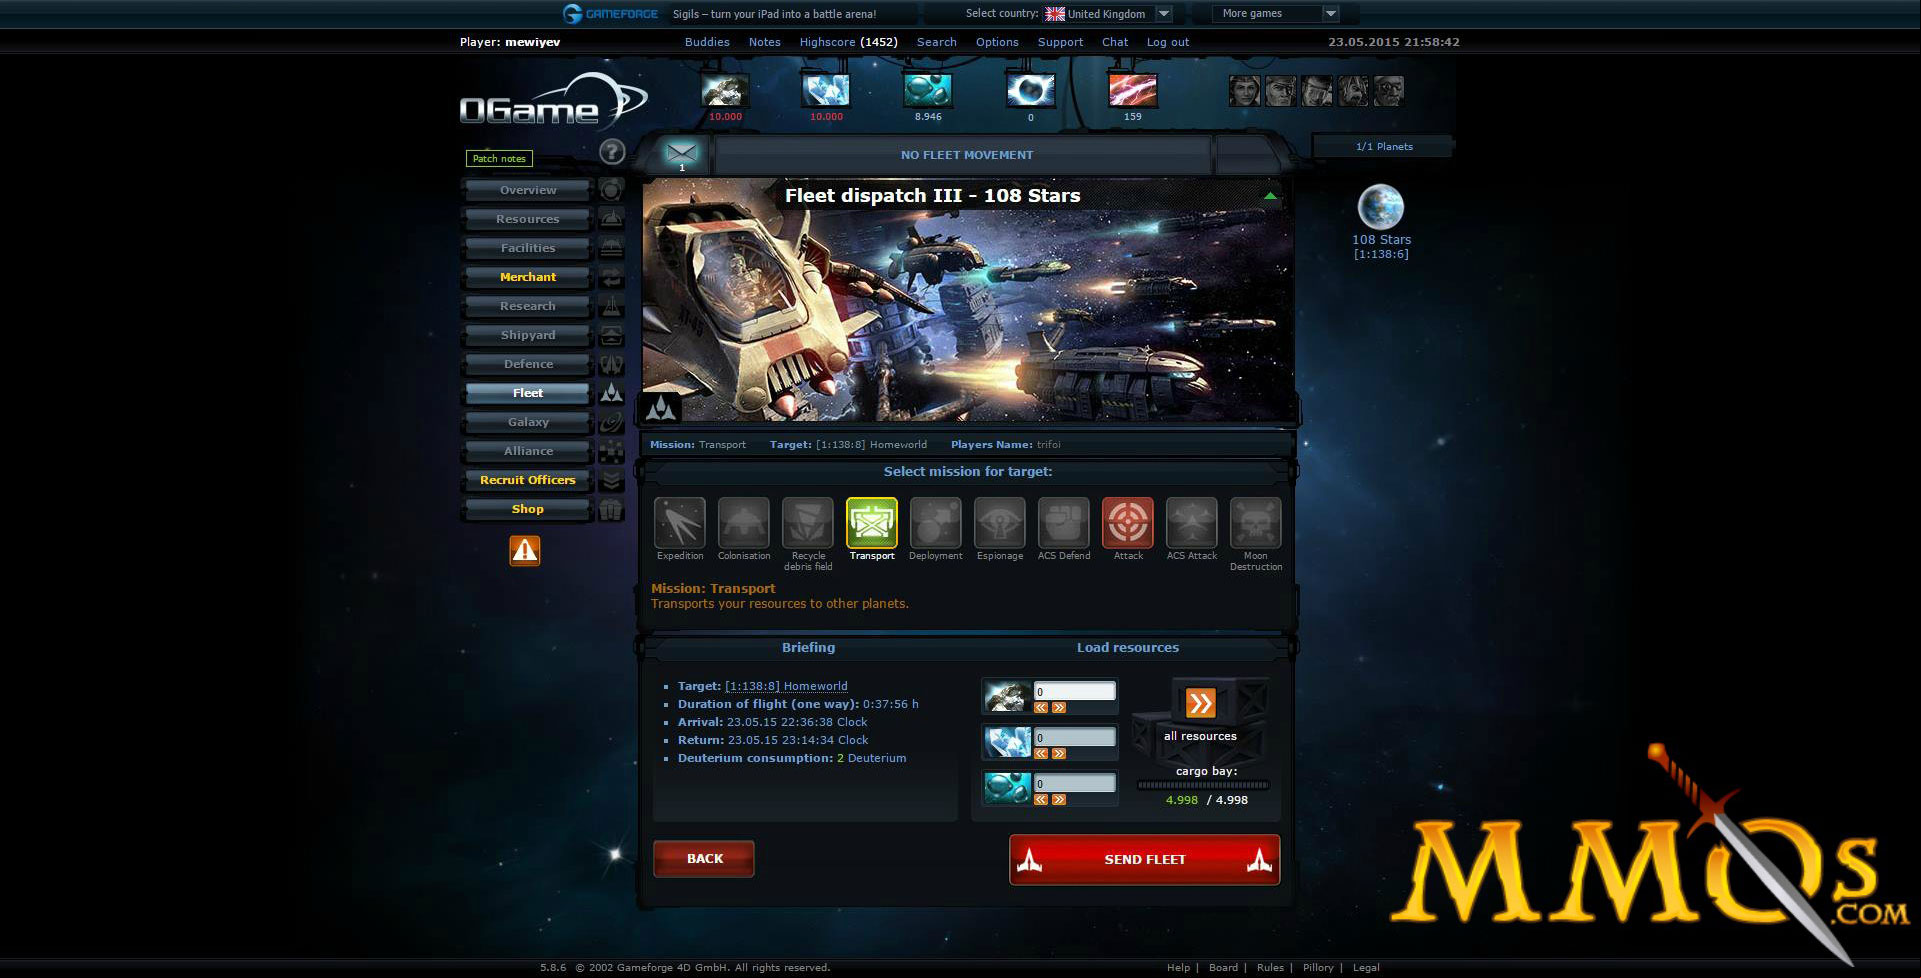Viewport: 1921px width, 978px height.
Task: Load maximum metal with the right double arrow
Action: pyautogui.click(x=1059, y=708)
